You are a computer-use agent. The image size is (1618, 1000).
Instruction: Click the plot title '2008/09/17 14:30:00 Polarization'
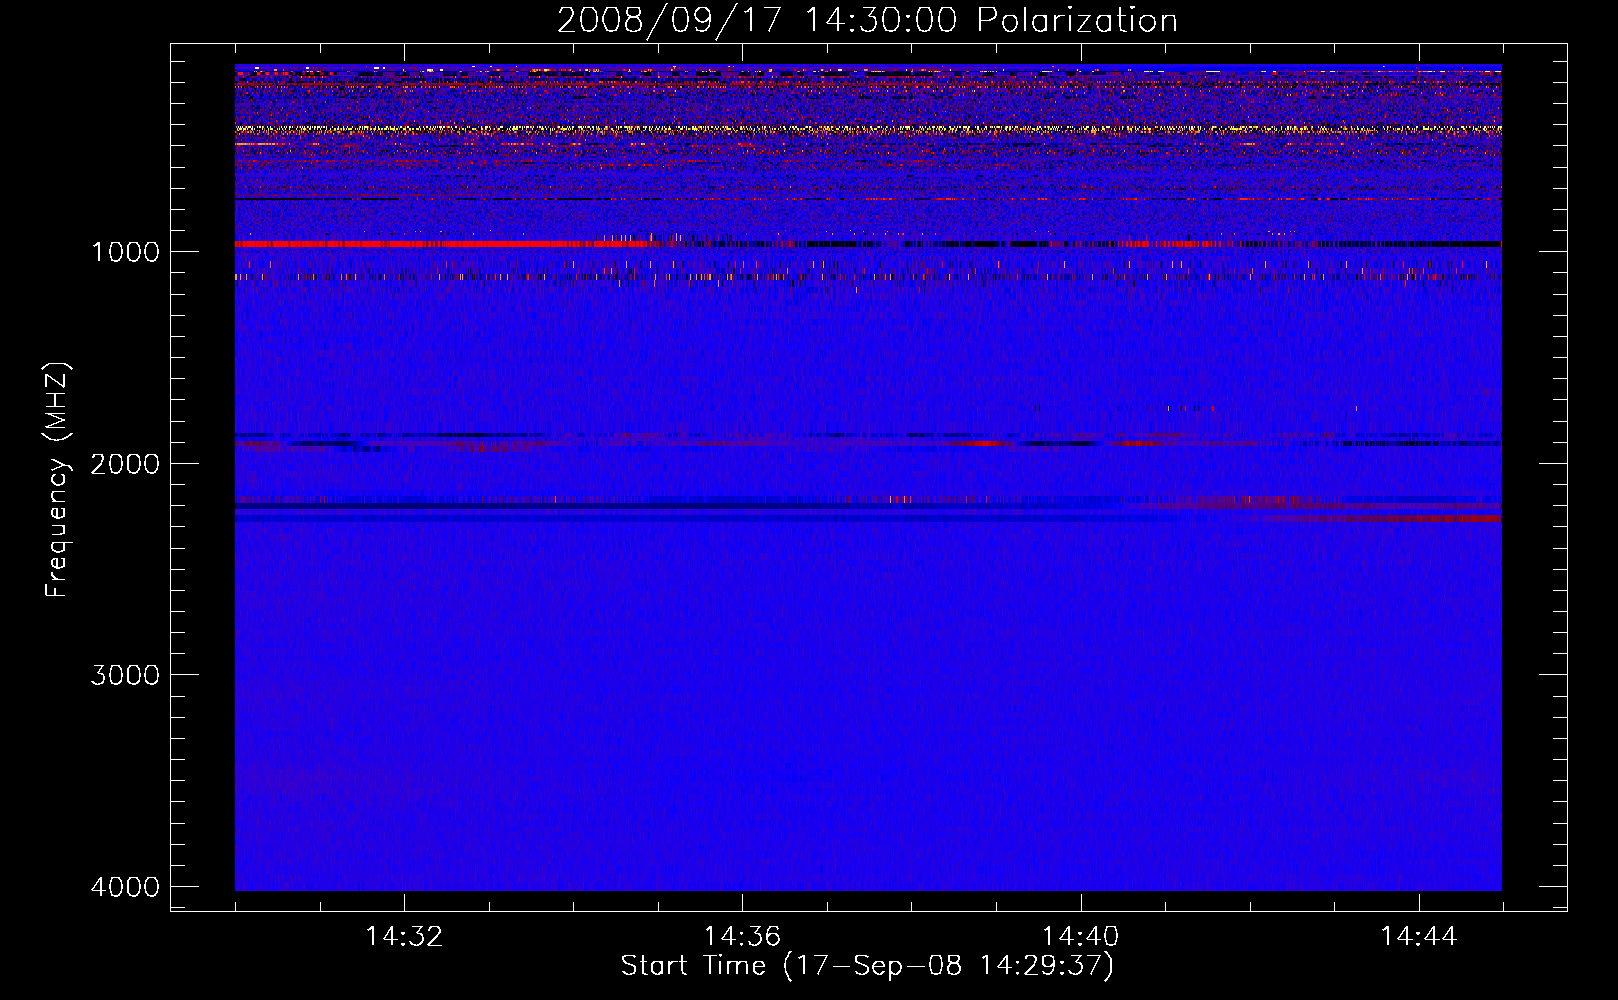pos(867,20)
